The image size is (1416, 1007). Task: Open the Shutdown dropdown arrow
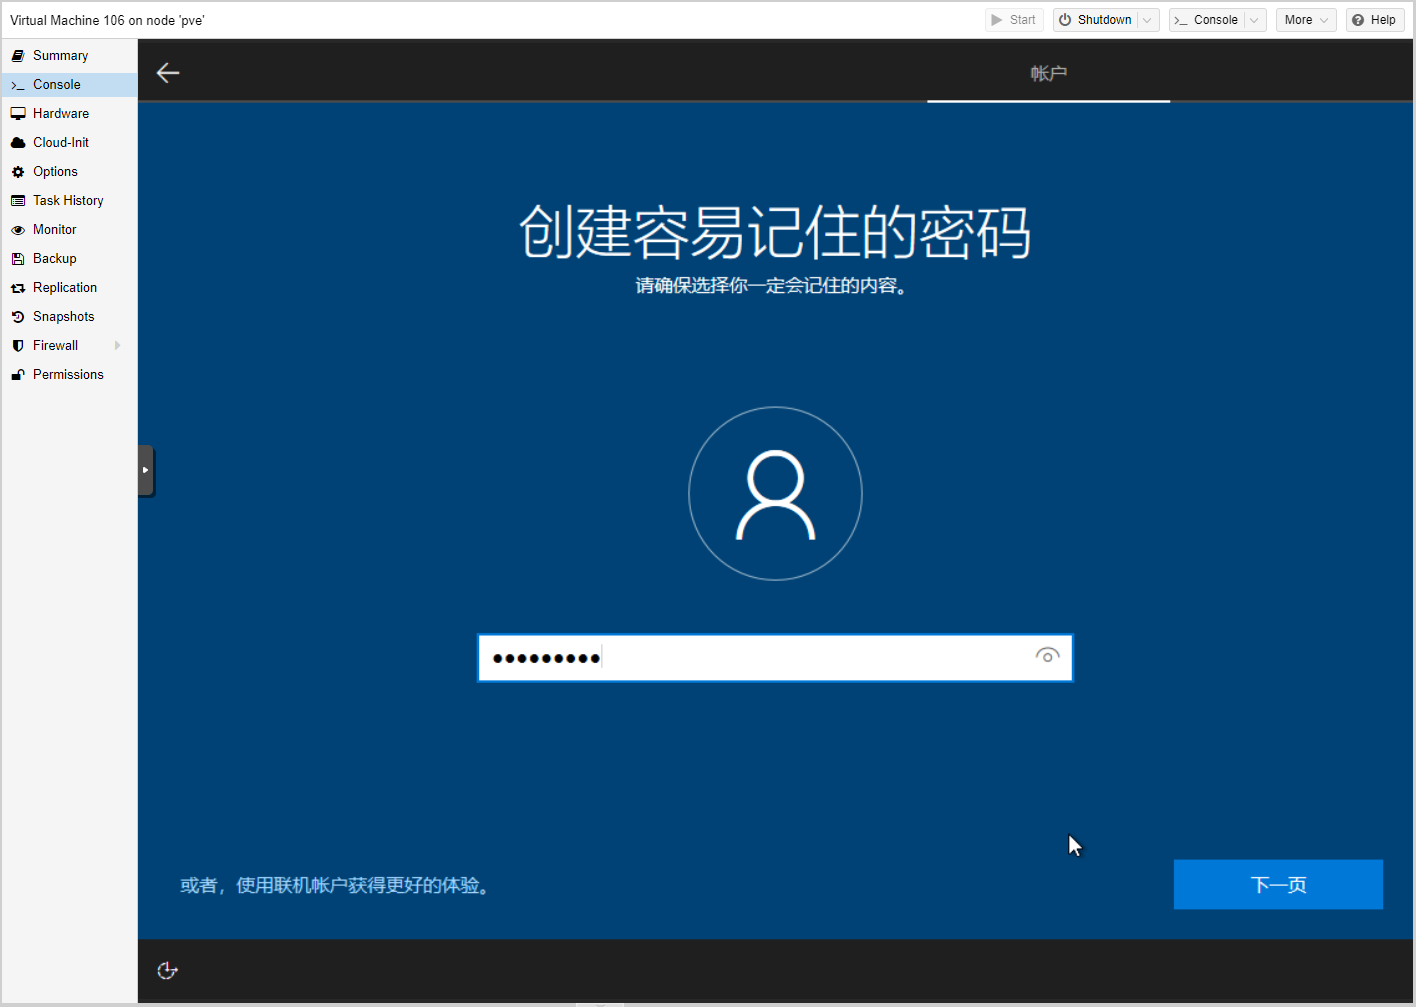pyautogui.click(x=1147, y=20)
